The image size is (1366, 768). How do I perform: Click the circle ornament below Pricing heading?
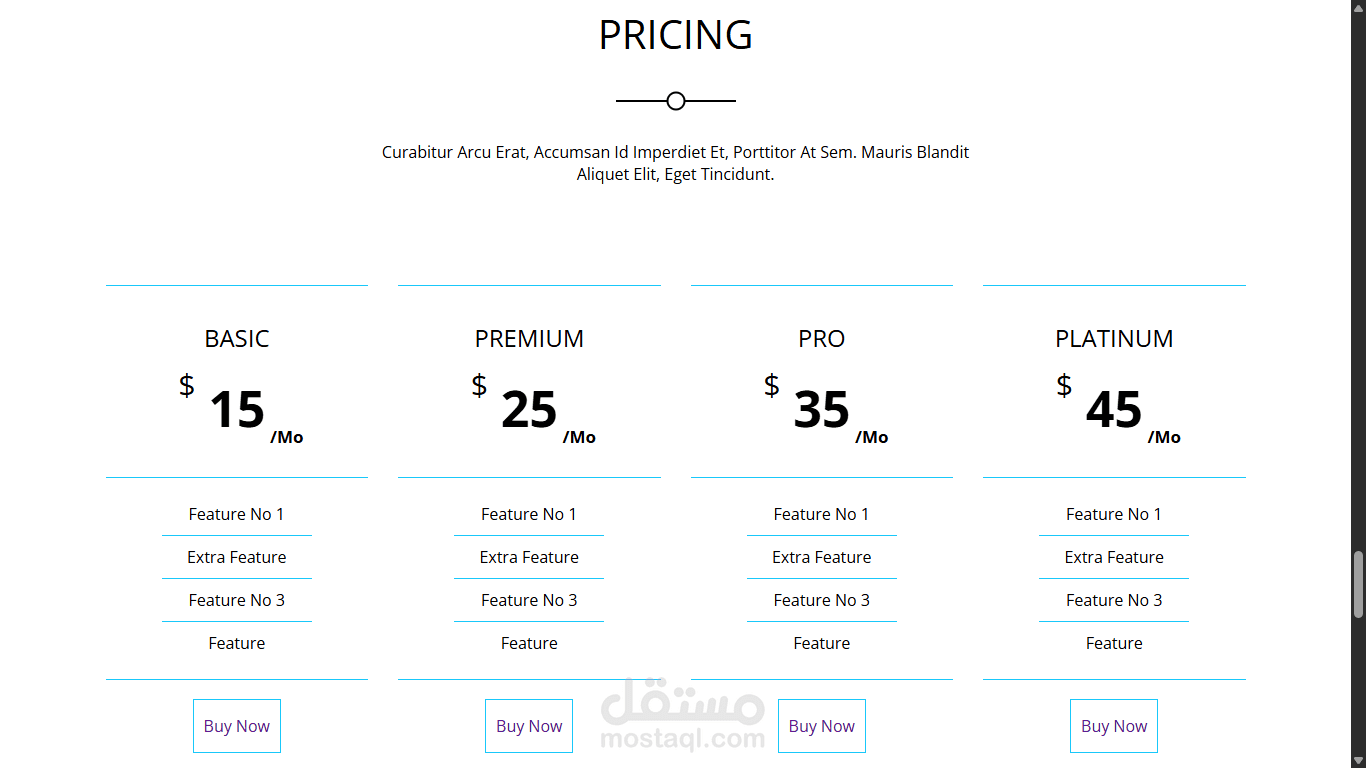676,101
